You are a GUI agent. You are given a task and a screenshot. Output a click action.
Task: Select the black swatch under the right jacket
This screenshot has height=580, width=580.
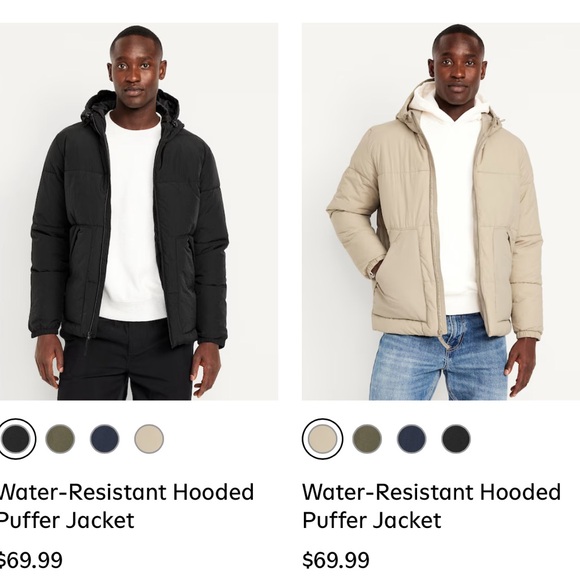456,439
